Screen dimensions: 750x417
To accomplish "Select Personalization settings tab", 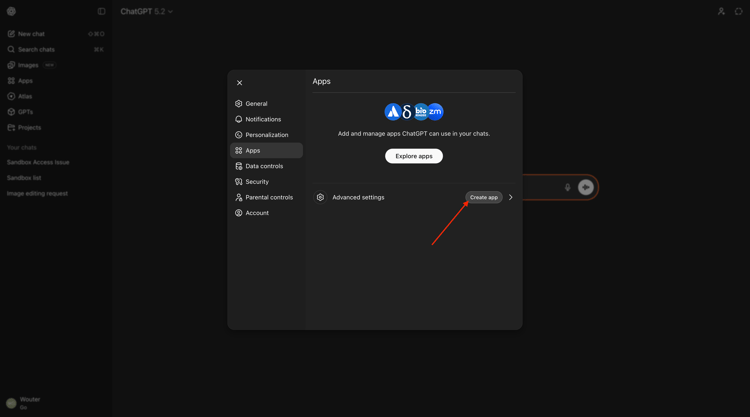I will 266,135.
